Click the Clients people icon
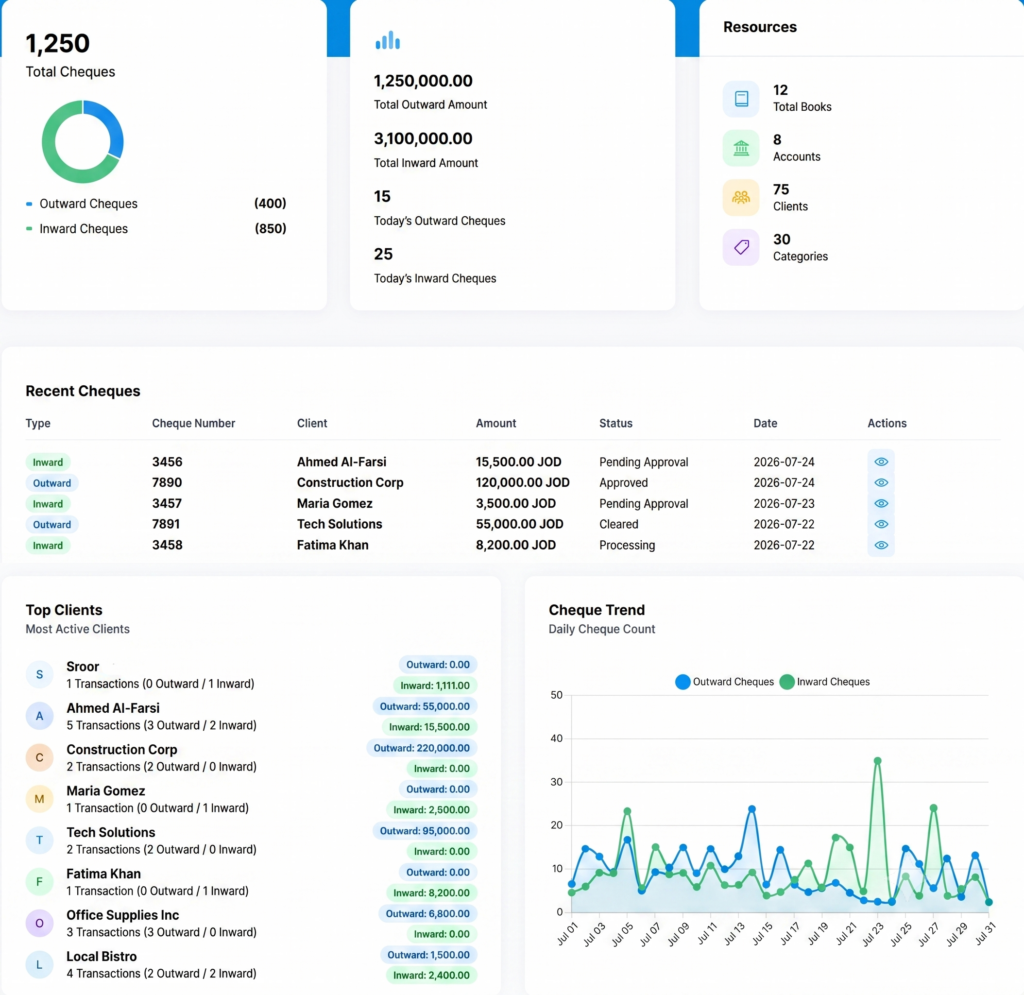Screen dimensions: 1024x995 tap(741, 198)
